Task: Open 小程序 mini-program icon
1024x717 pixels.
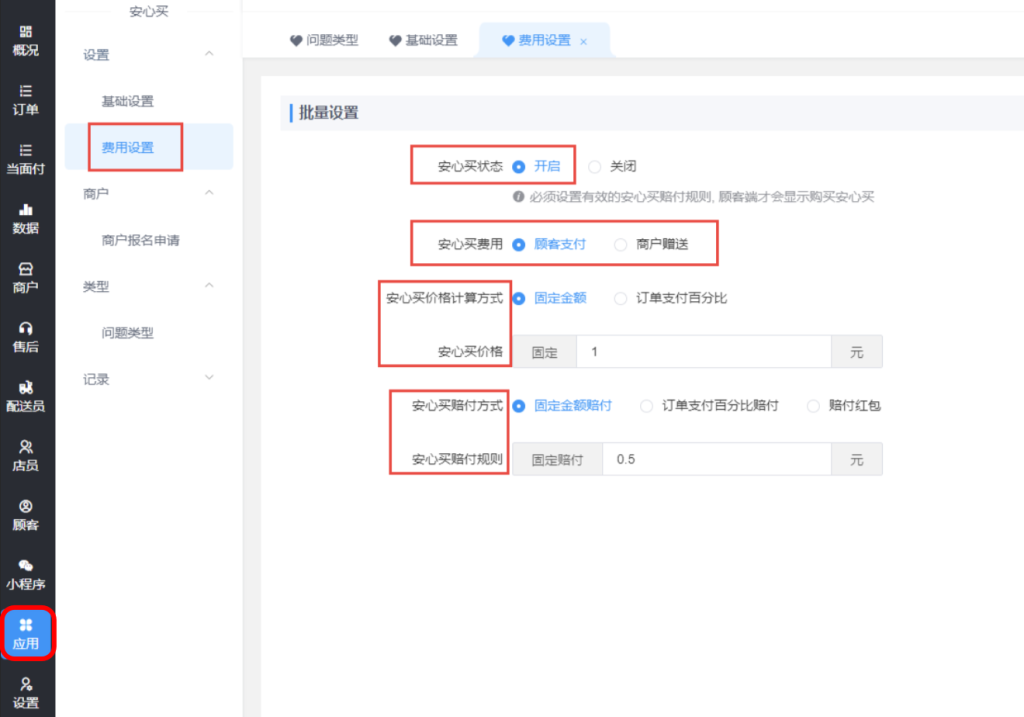Action: pyautogui.click(x=26, y=574)
